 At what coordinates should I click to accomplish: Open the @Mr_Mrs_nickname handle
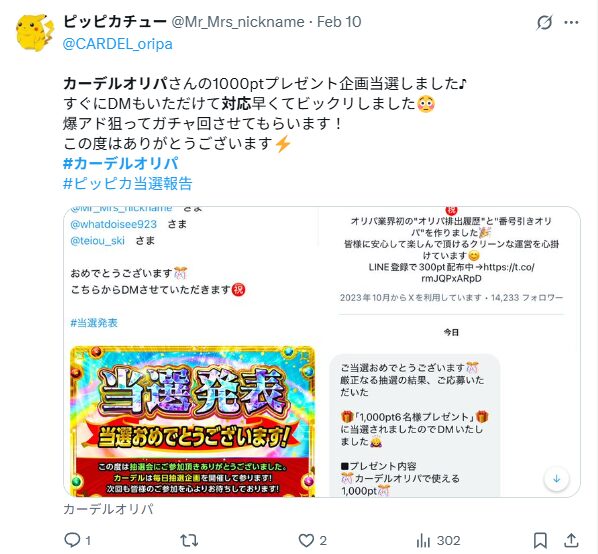point(238,22)
